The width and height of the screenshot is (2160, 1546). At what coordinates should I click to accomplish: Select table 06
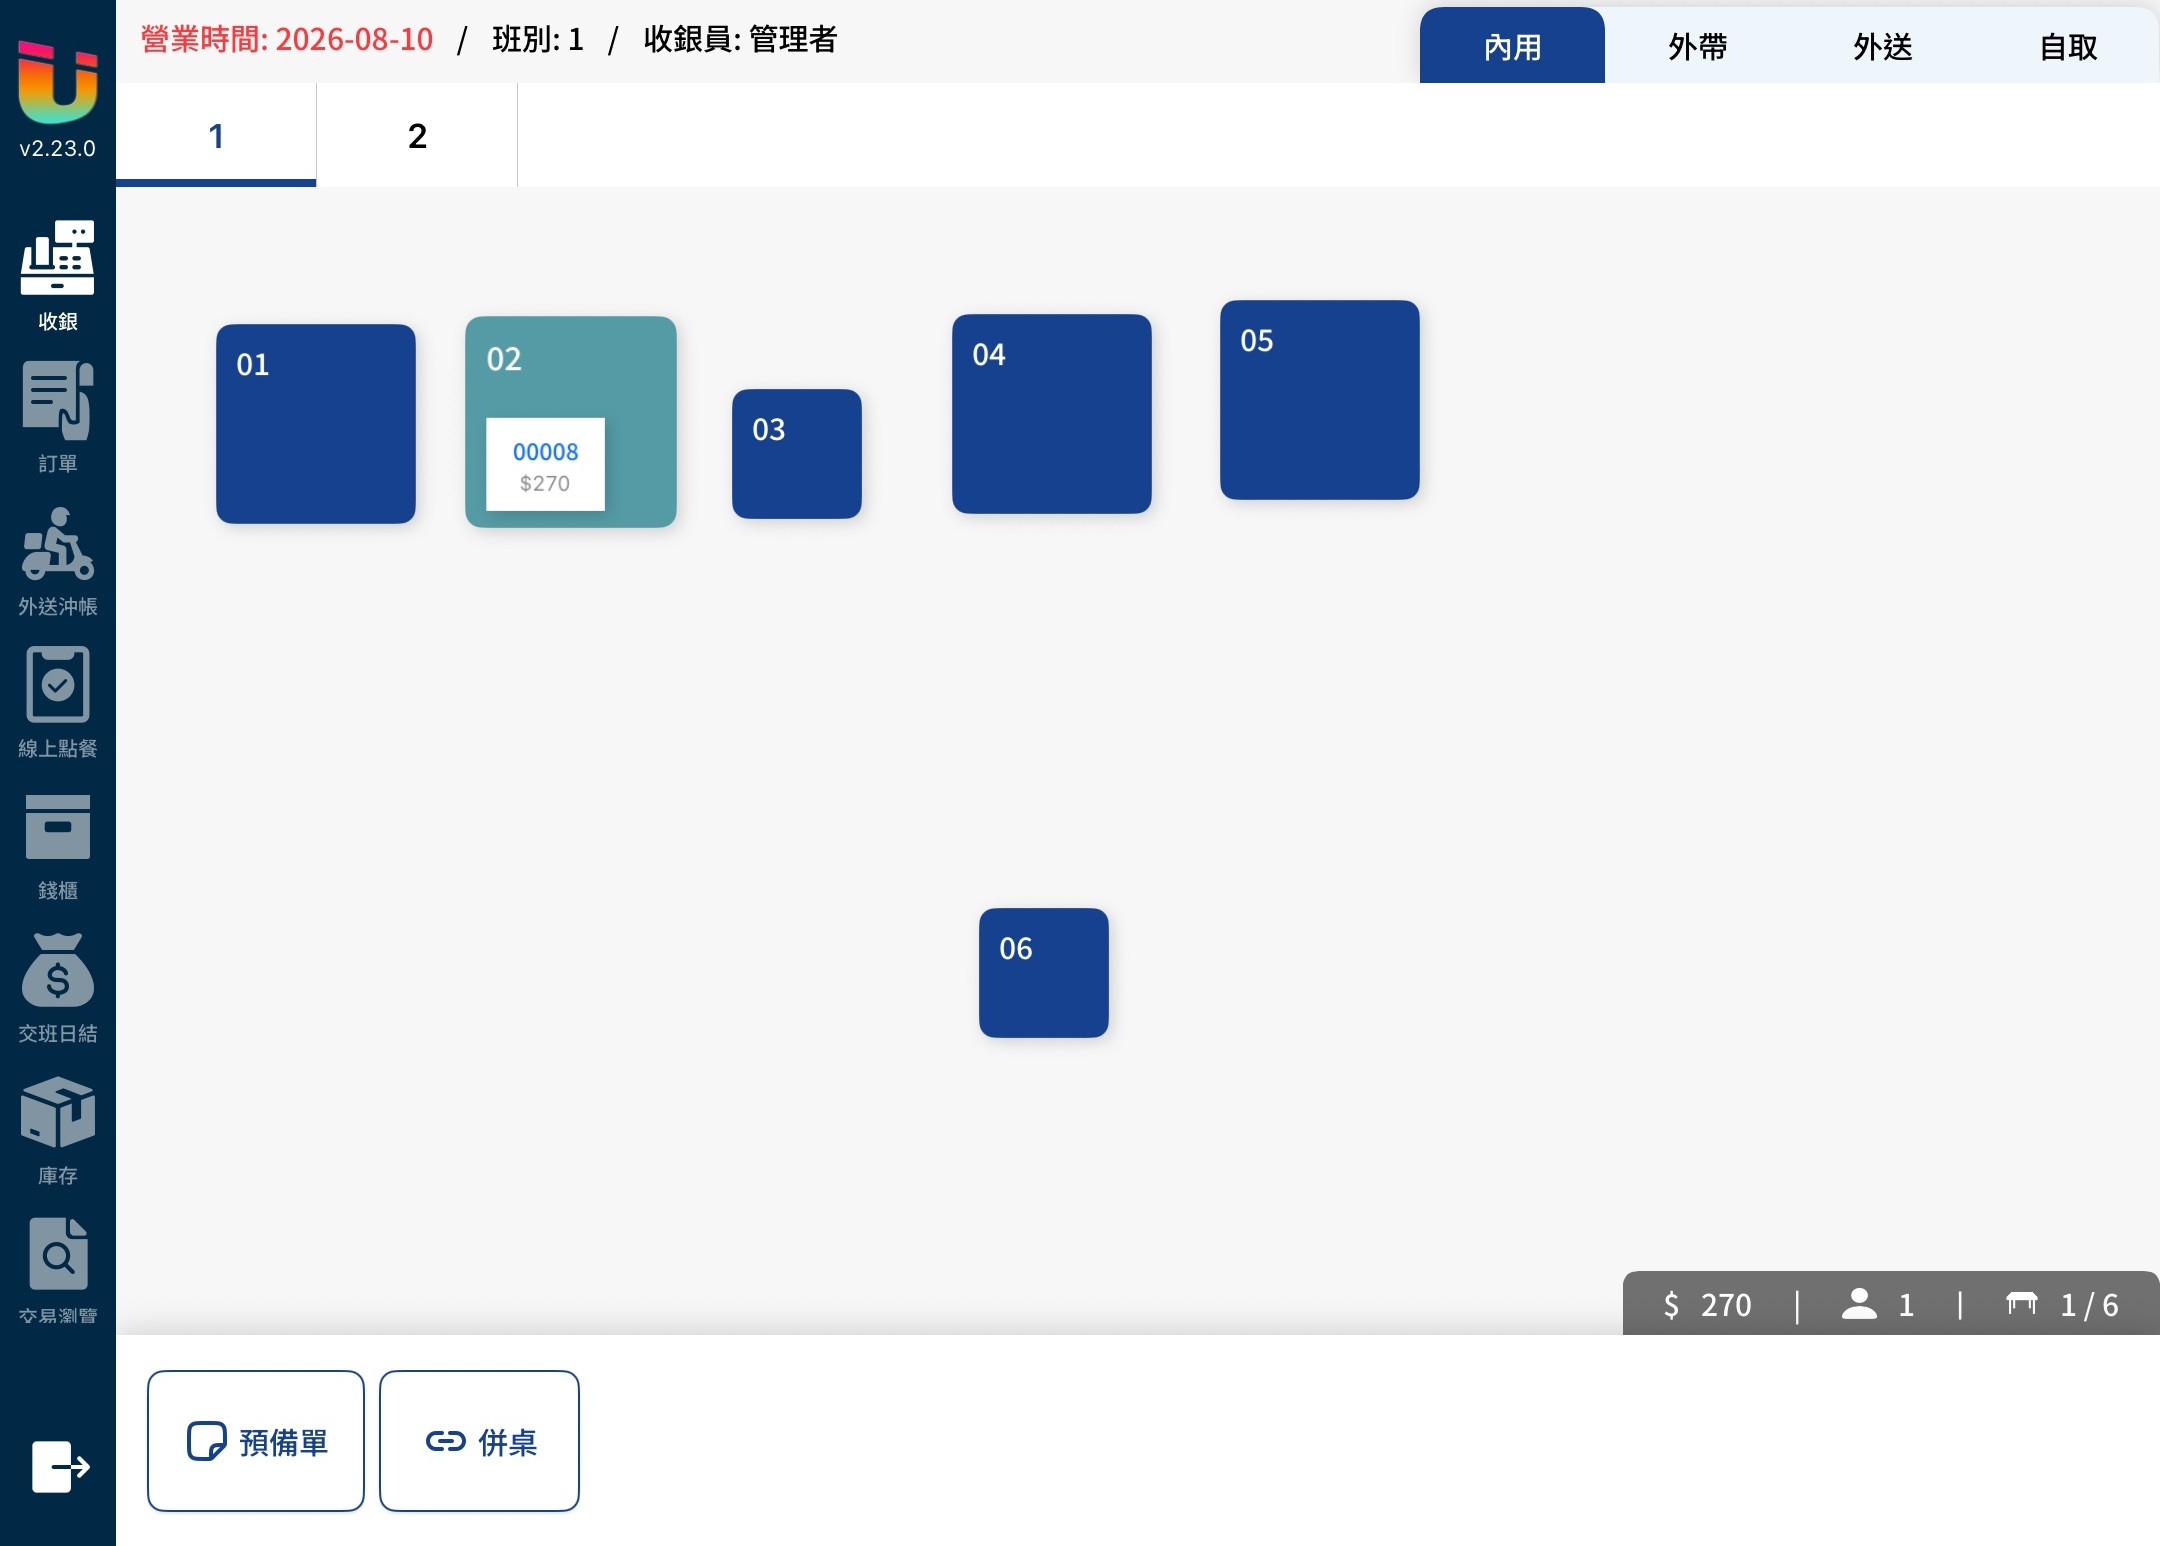pos(1044,973)
